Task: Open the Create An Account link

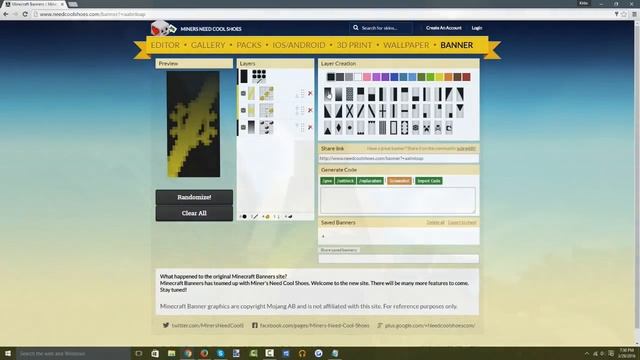Action: [x=444, y=28]
